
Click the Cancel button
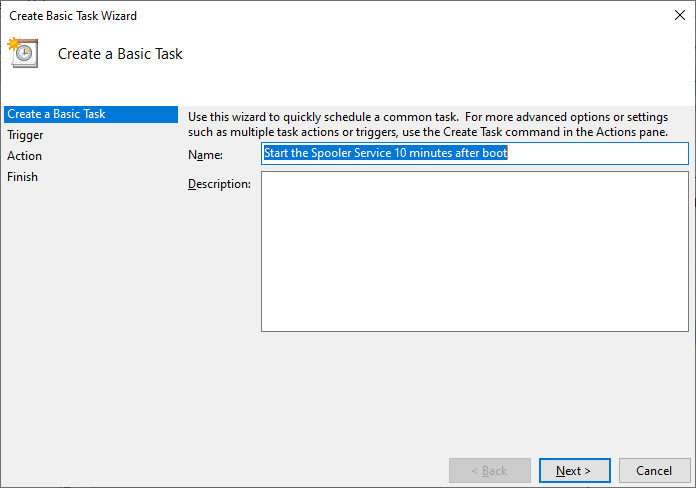654,470
